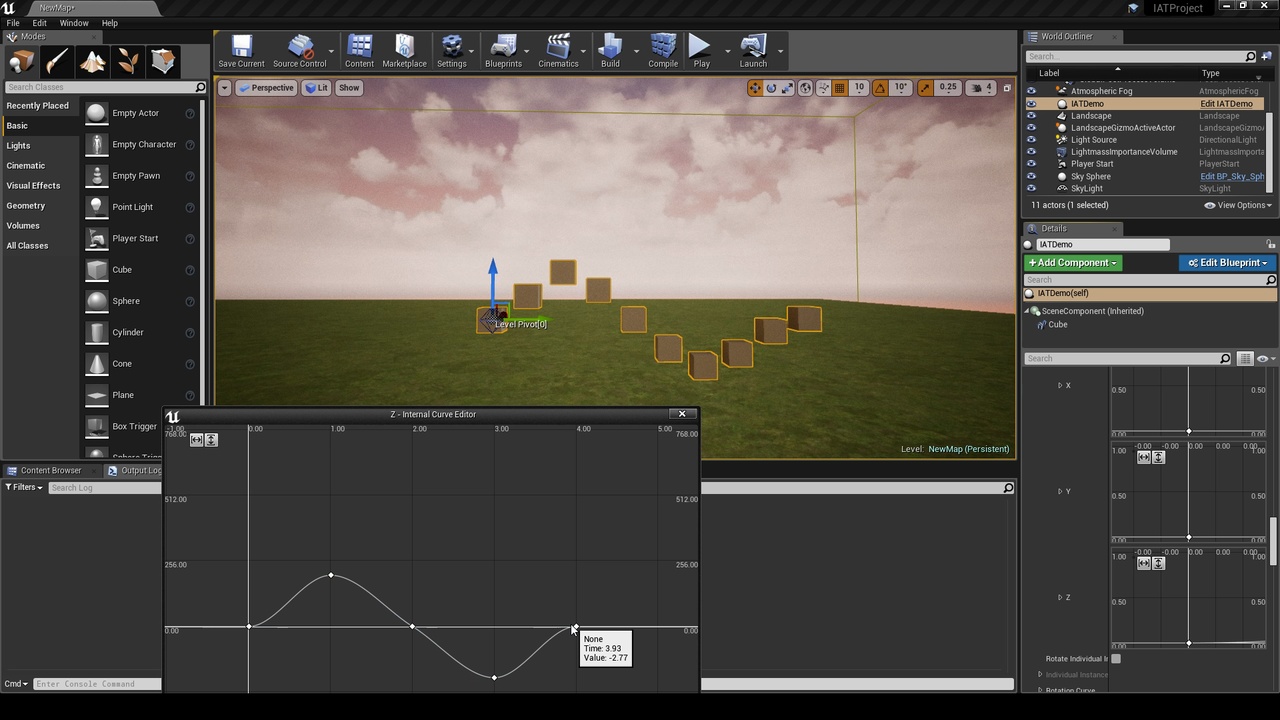The width and height of the screenshot is (1280, 720).
Task: Click surface snapping icon in viewport toolbar
Action: (x=824, y=88)
